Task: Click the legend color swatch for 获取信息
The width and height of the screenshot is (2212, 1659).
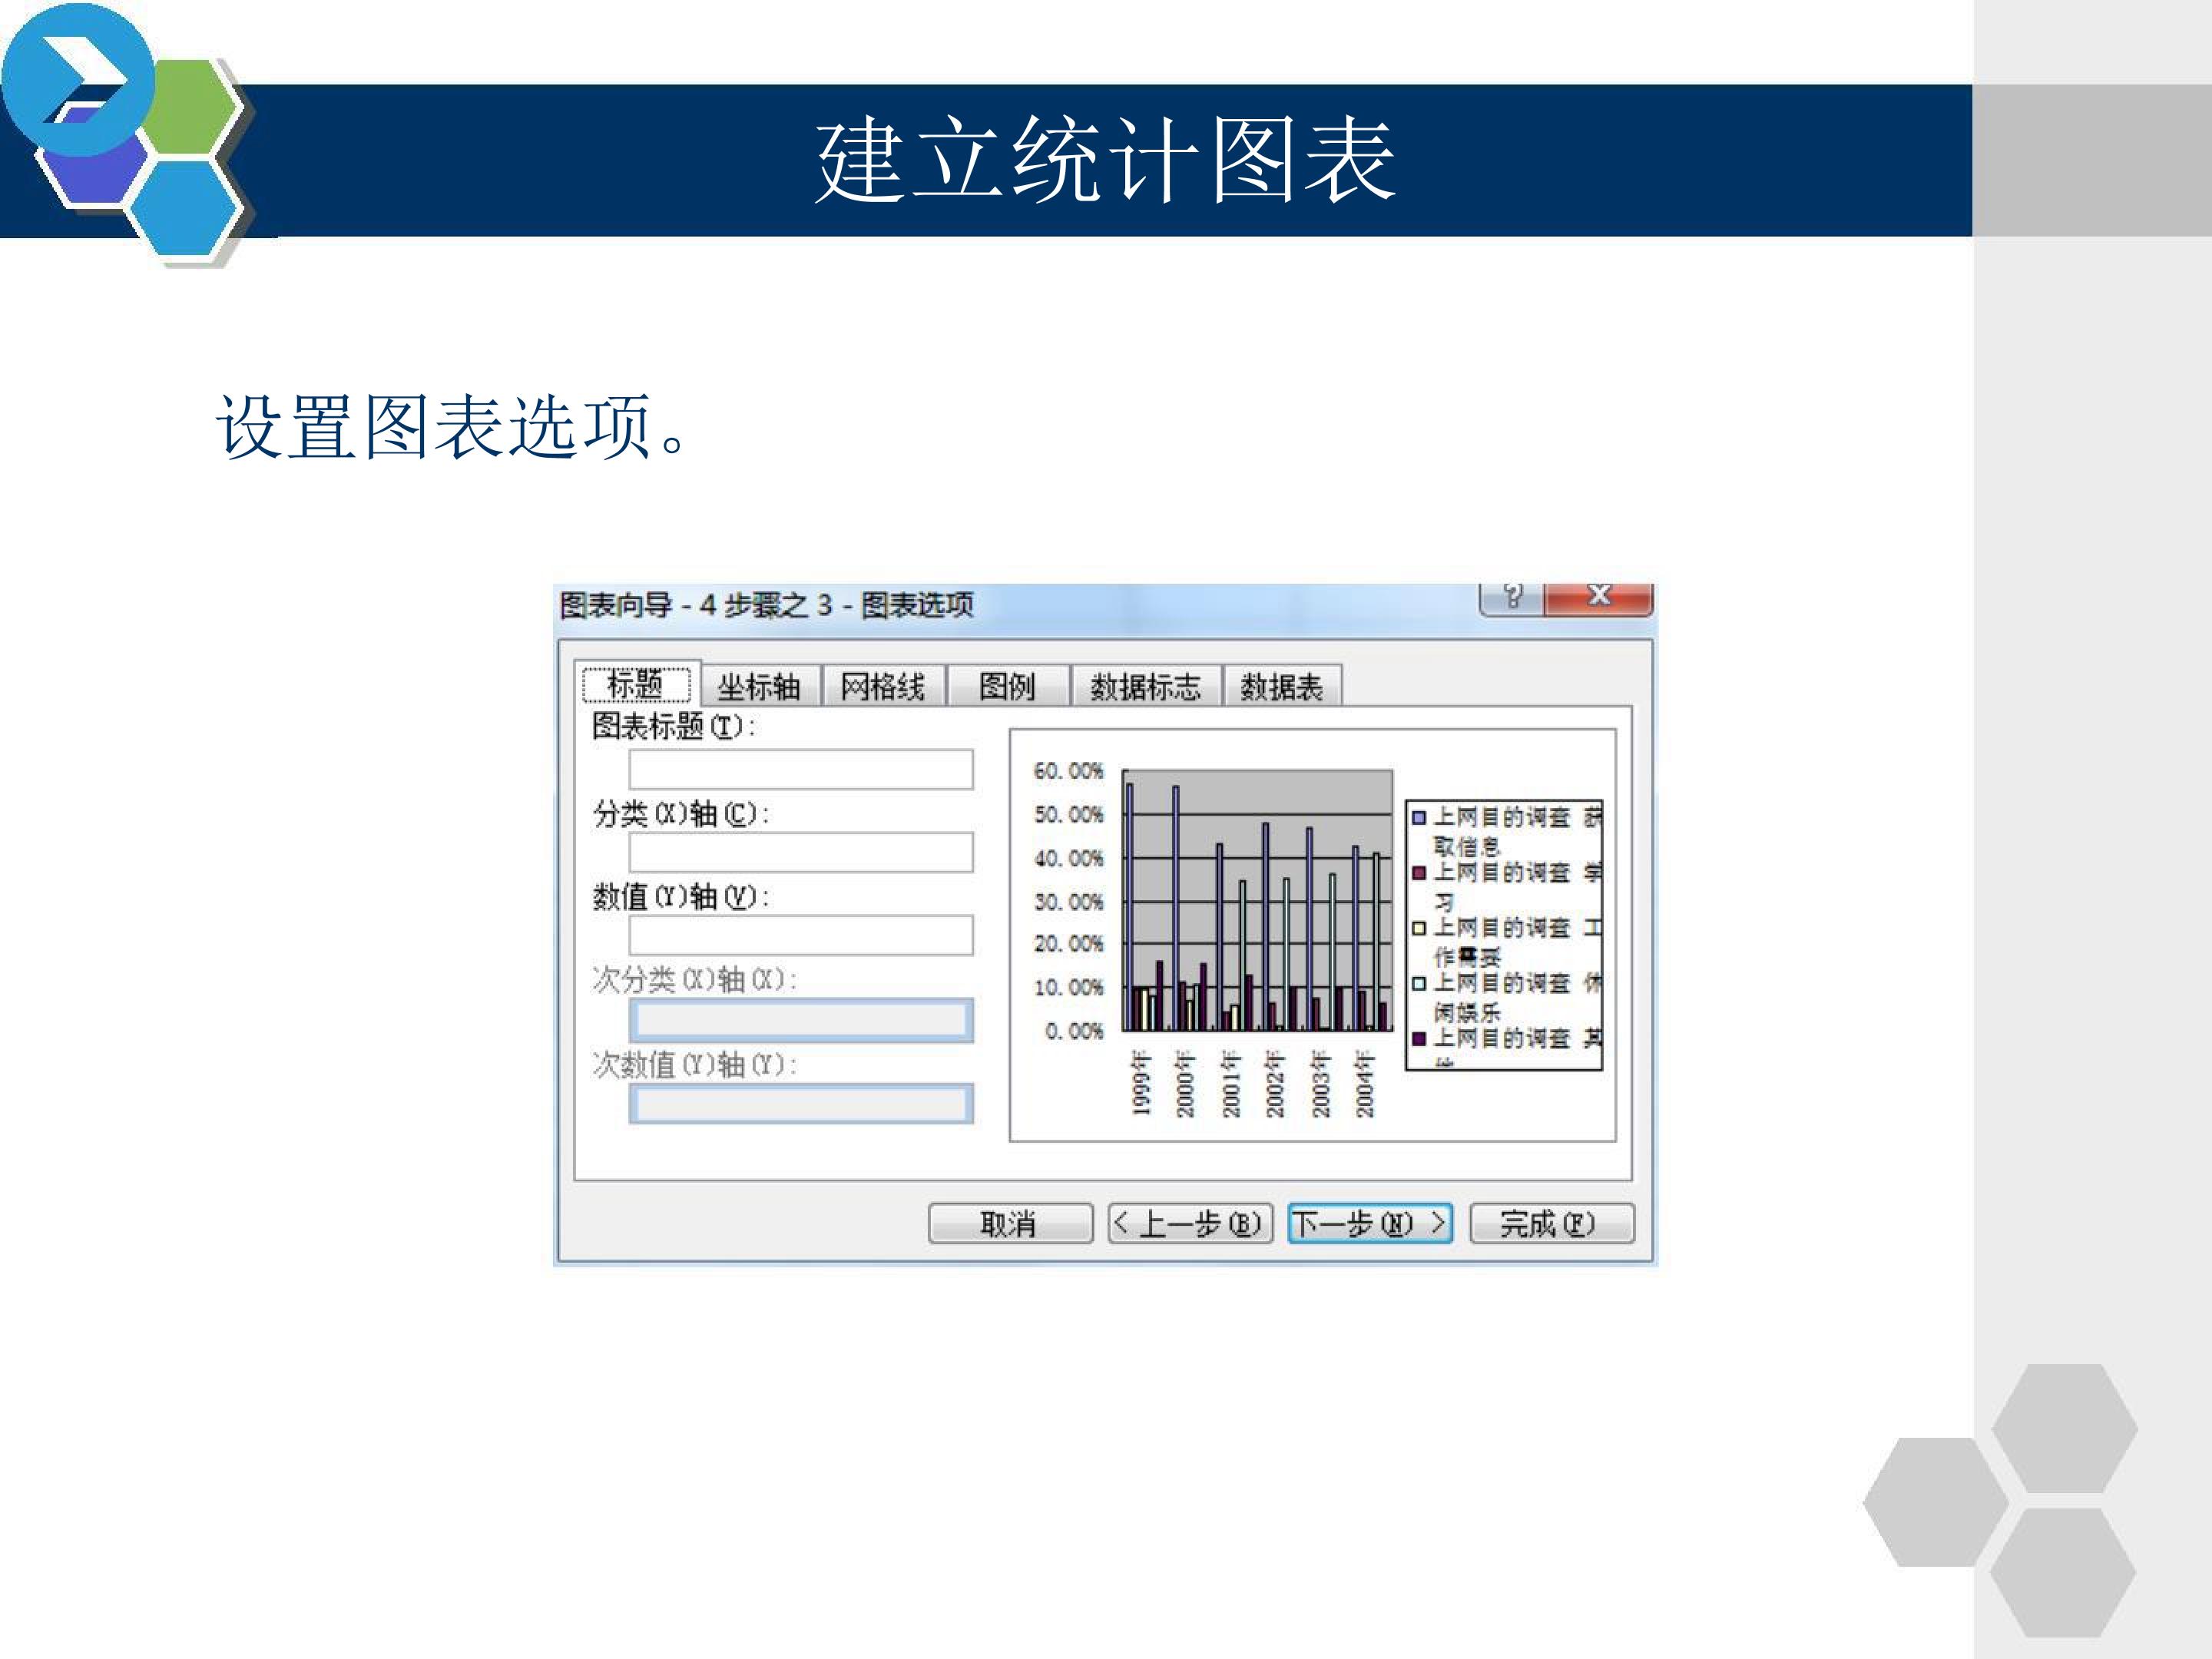Action: coord(1418,818)
